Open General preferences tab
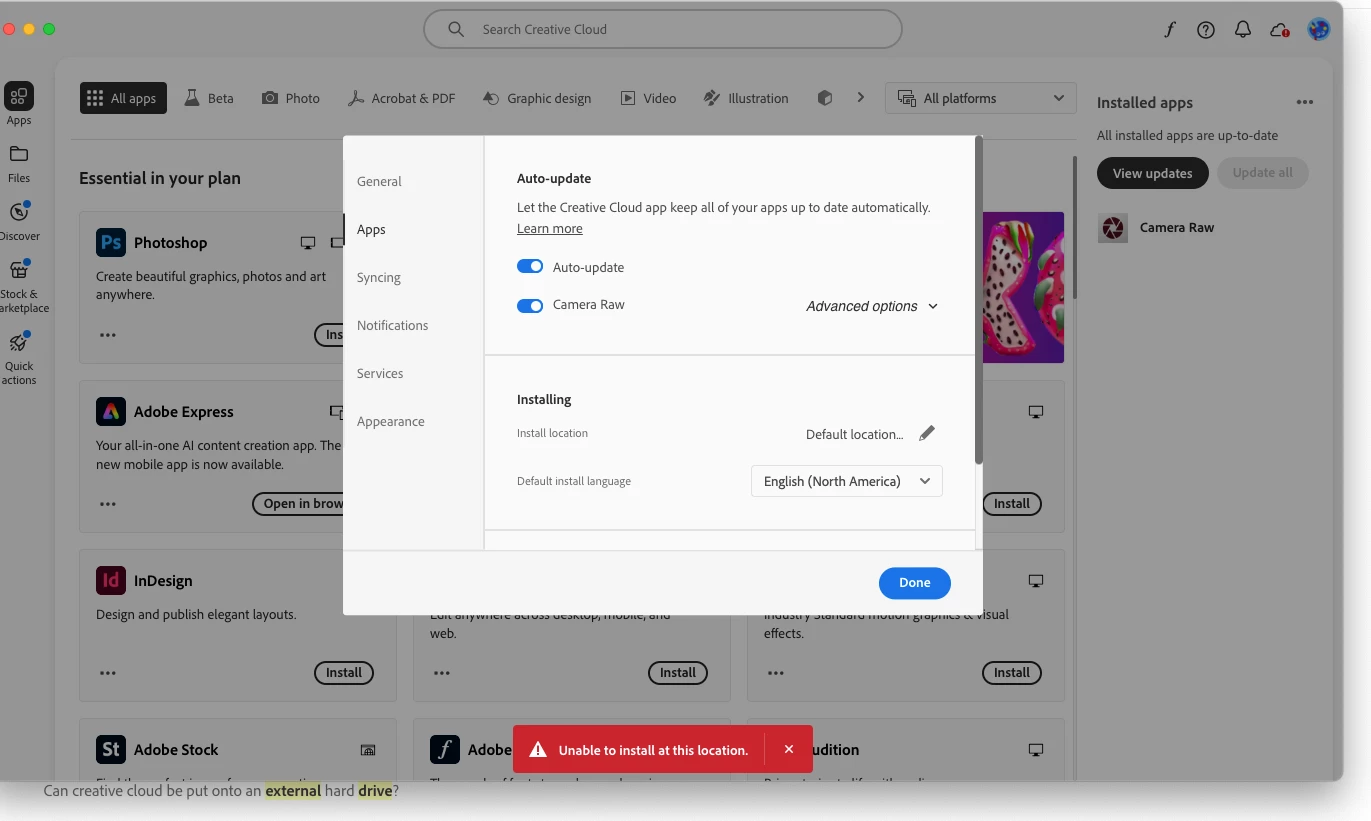The image size is (1371, 821). pos(379,181)
